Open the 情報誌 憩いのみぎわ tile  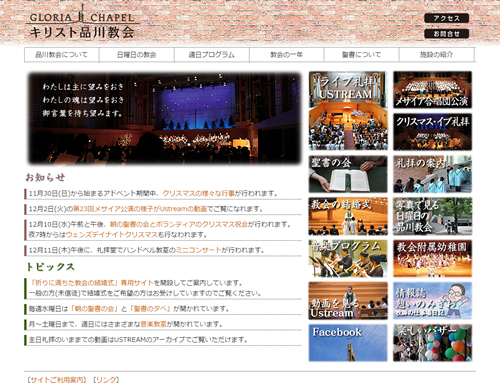point(432,301)
